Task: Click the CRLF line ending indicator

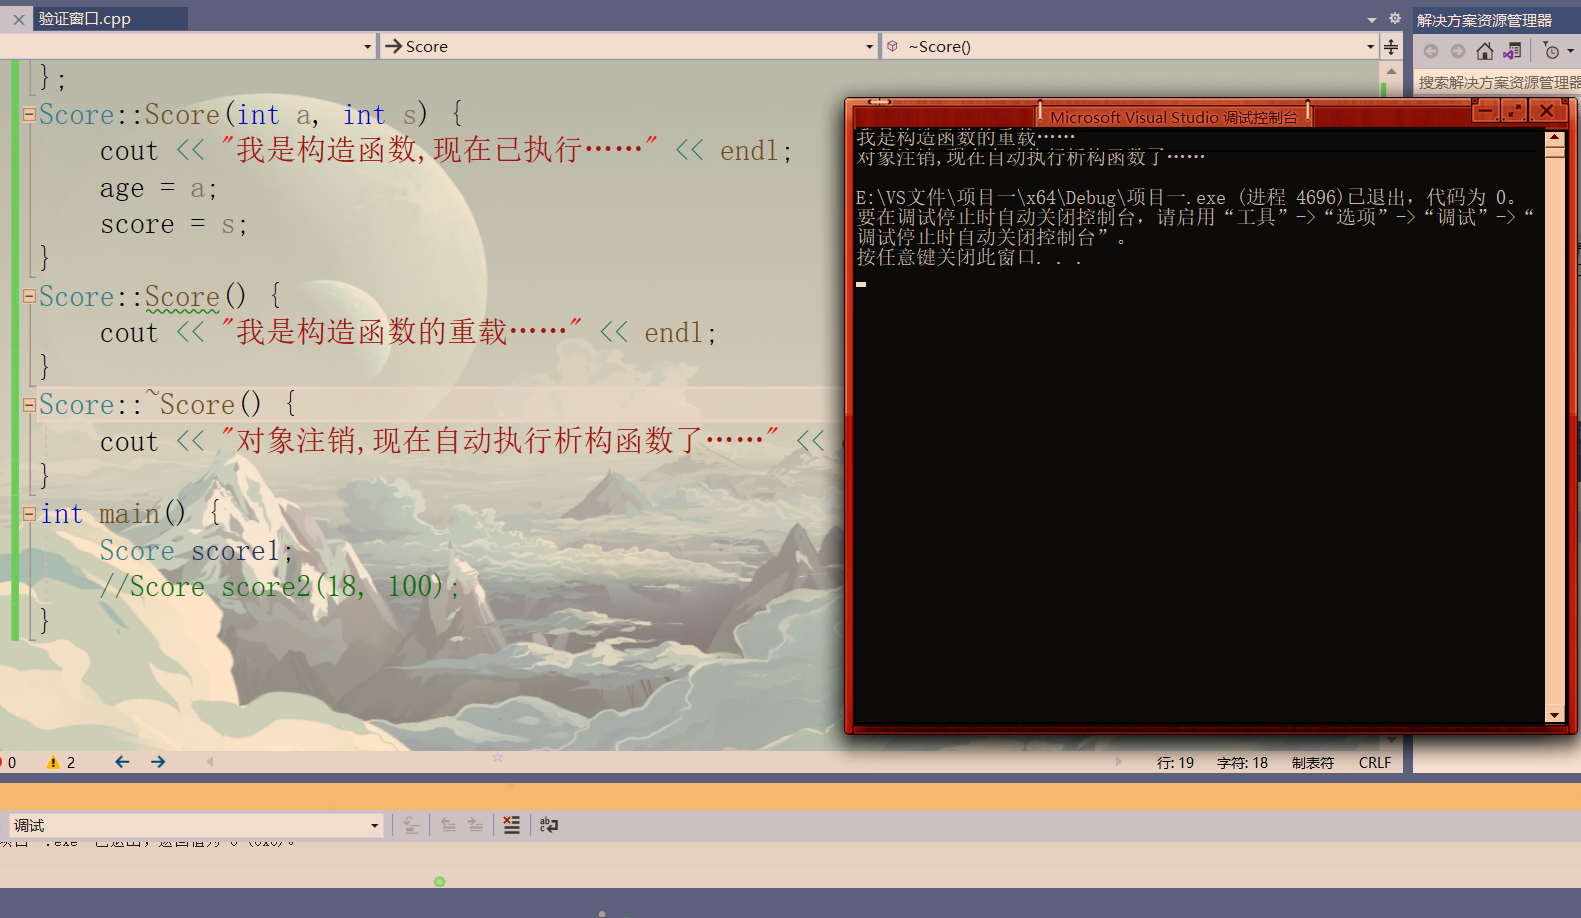Action: (1375, 763)
